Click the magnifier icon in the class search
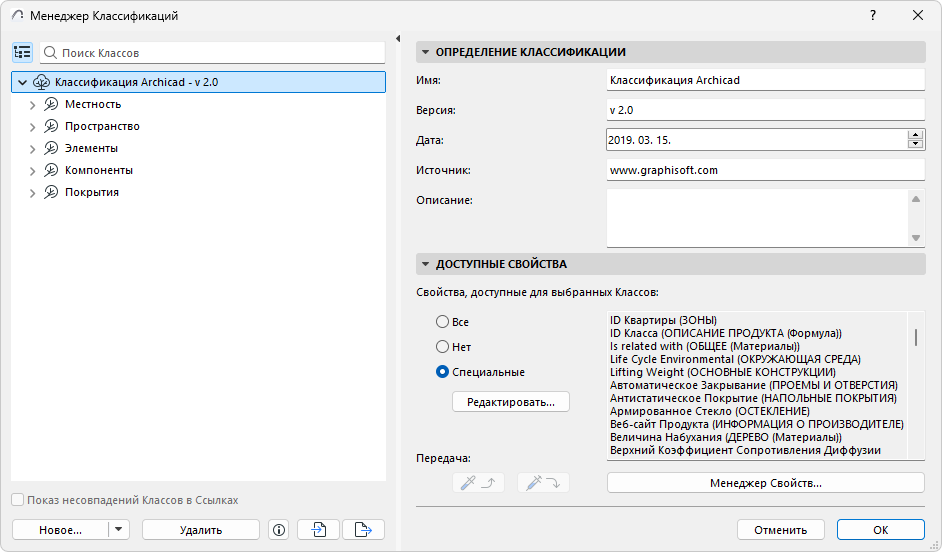The height and width of the screenshot is (552, 942). (x=50, y=53)
